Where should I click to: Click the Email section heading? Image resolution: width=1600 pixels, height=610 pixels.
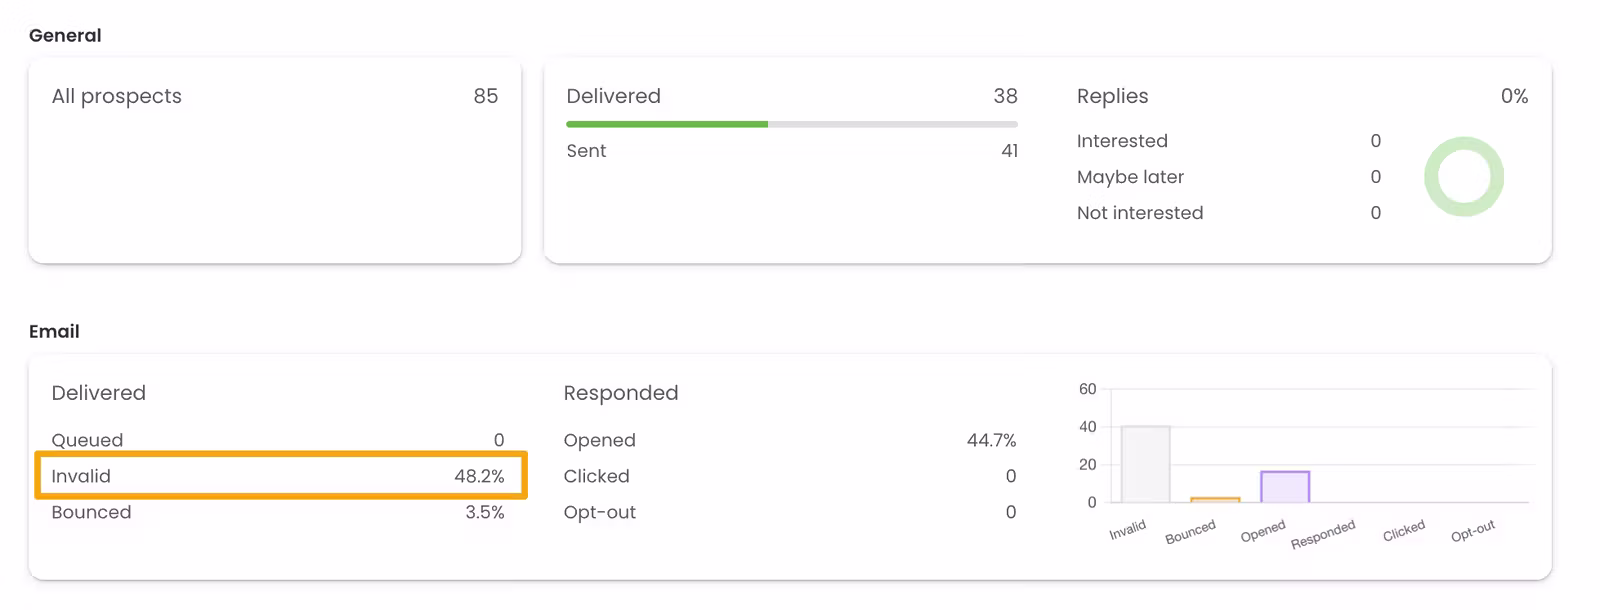point(54,331)
